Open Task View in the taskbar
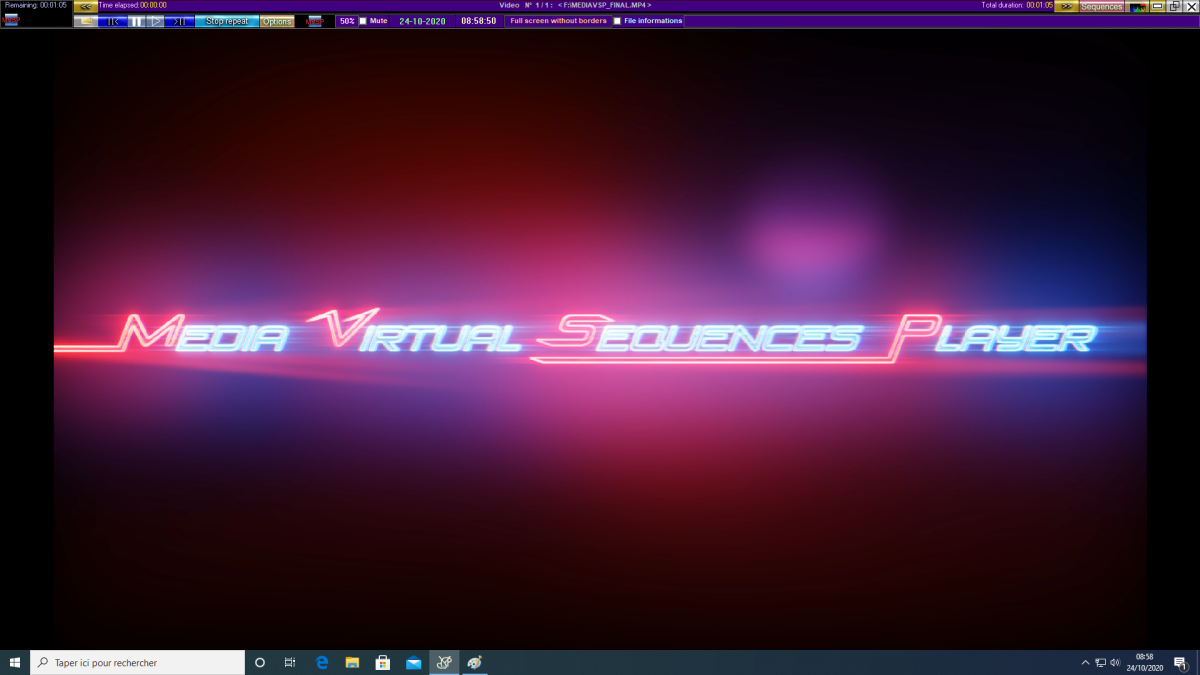This screenshot has height=675, width=1200. tap(290, 662)
